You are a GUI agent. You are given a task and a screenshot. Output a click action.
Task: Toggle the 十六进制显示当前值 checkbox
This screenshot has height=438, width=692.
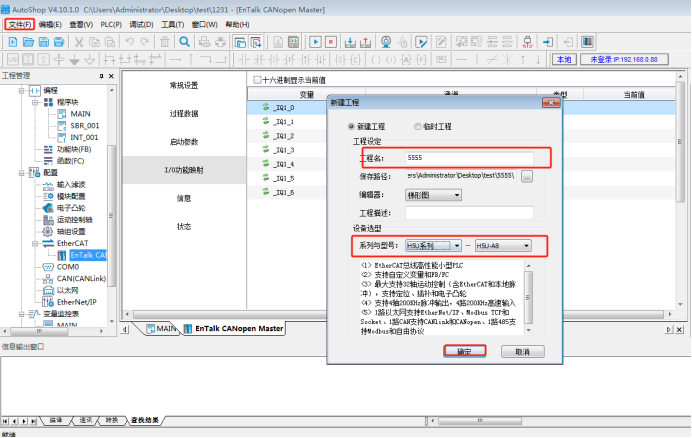pyautogui.click(x=257, y=80)
